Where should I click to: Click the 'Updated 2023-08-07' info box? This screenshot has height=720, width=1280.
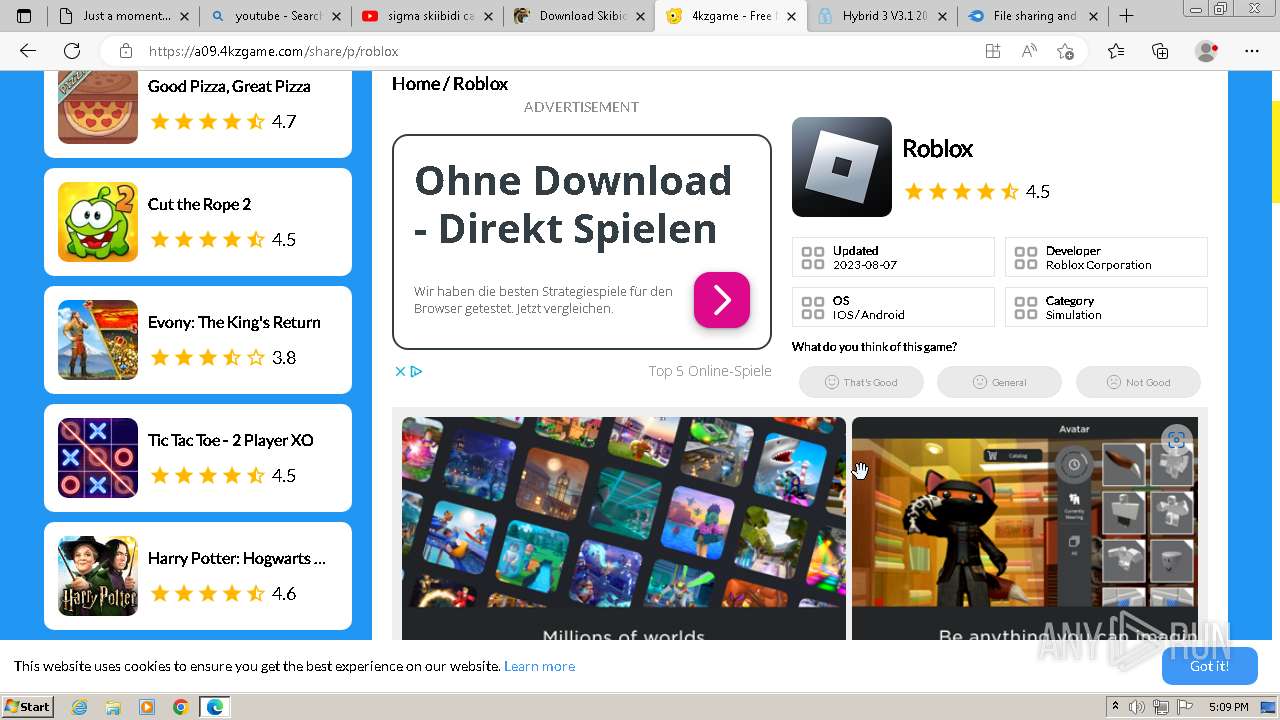tap(893, 257)
